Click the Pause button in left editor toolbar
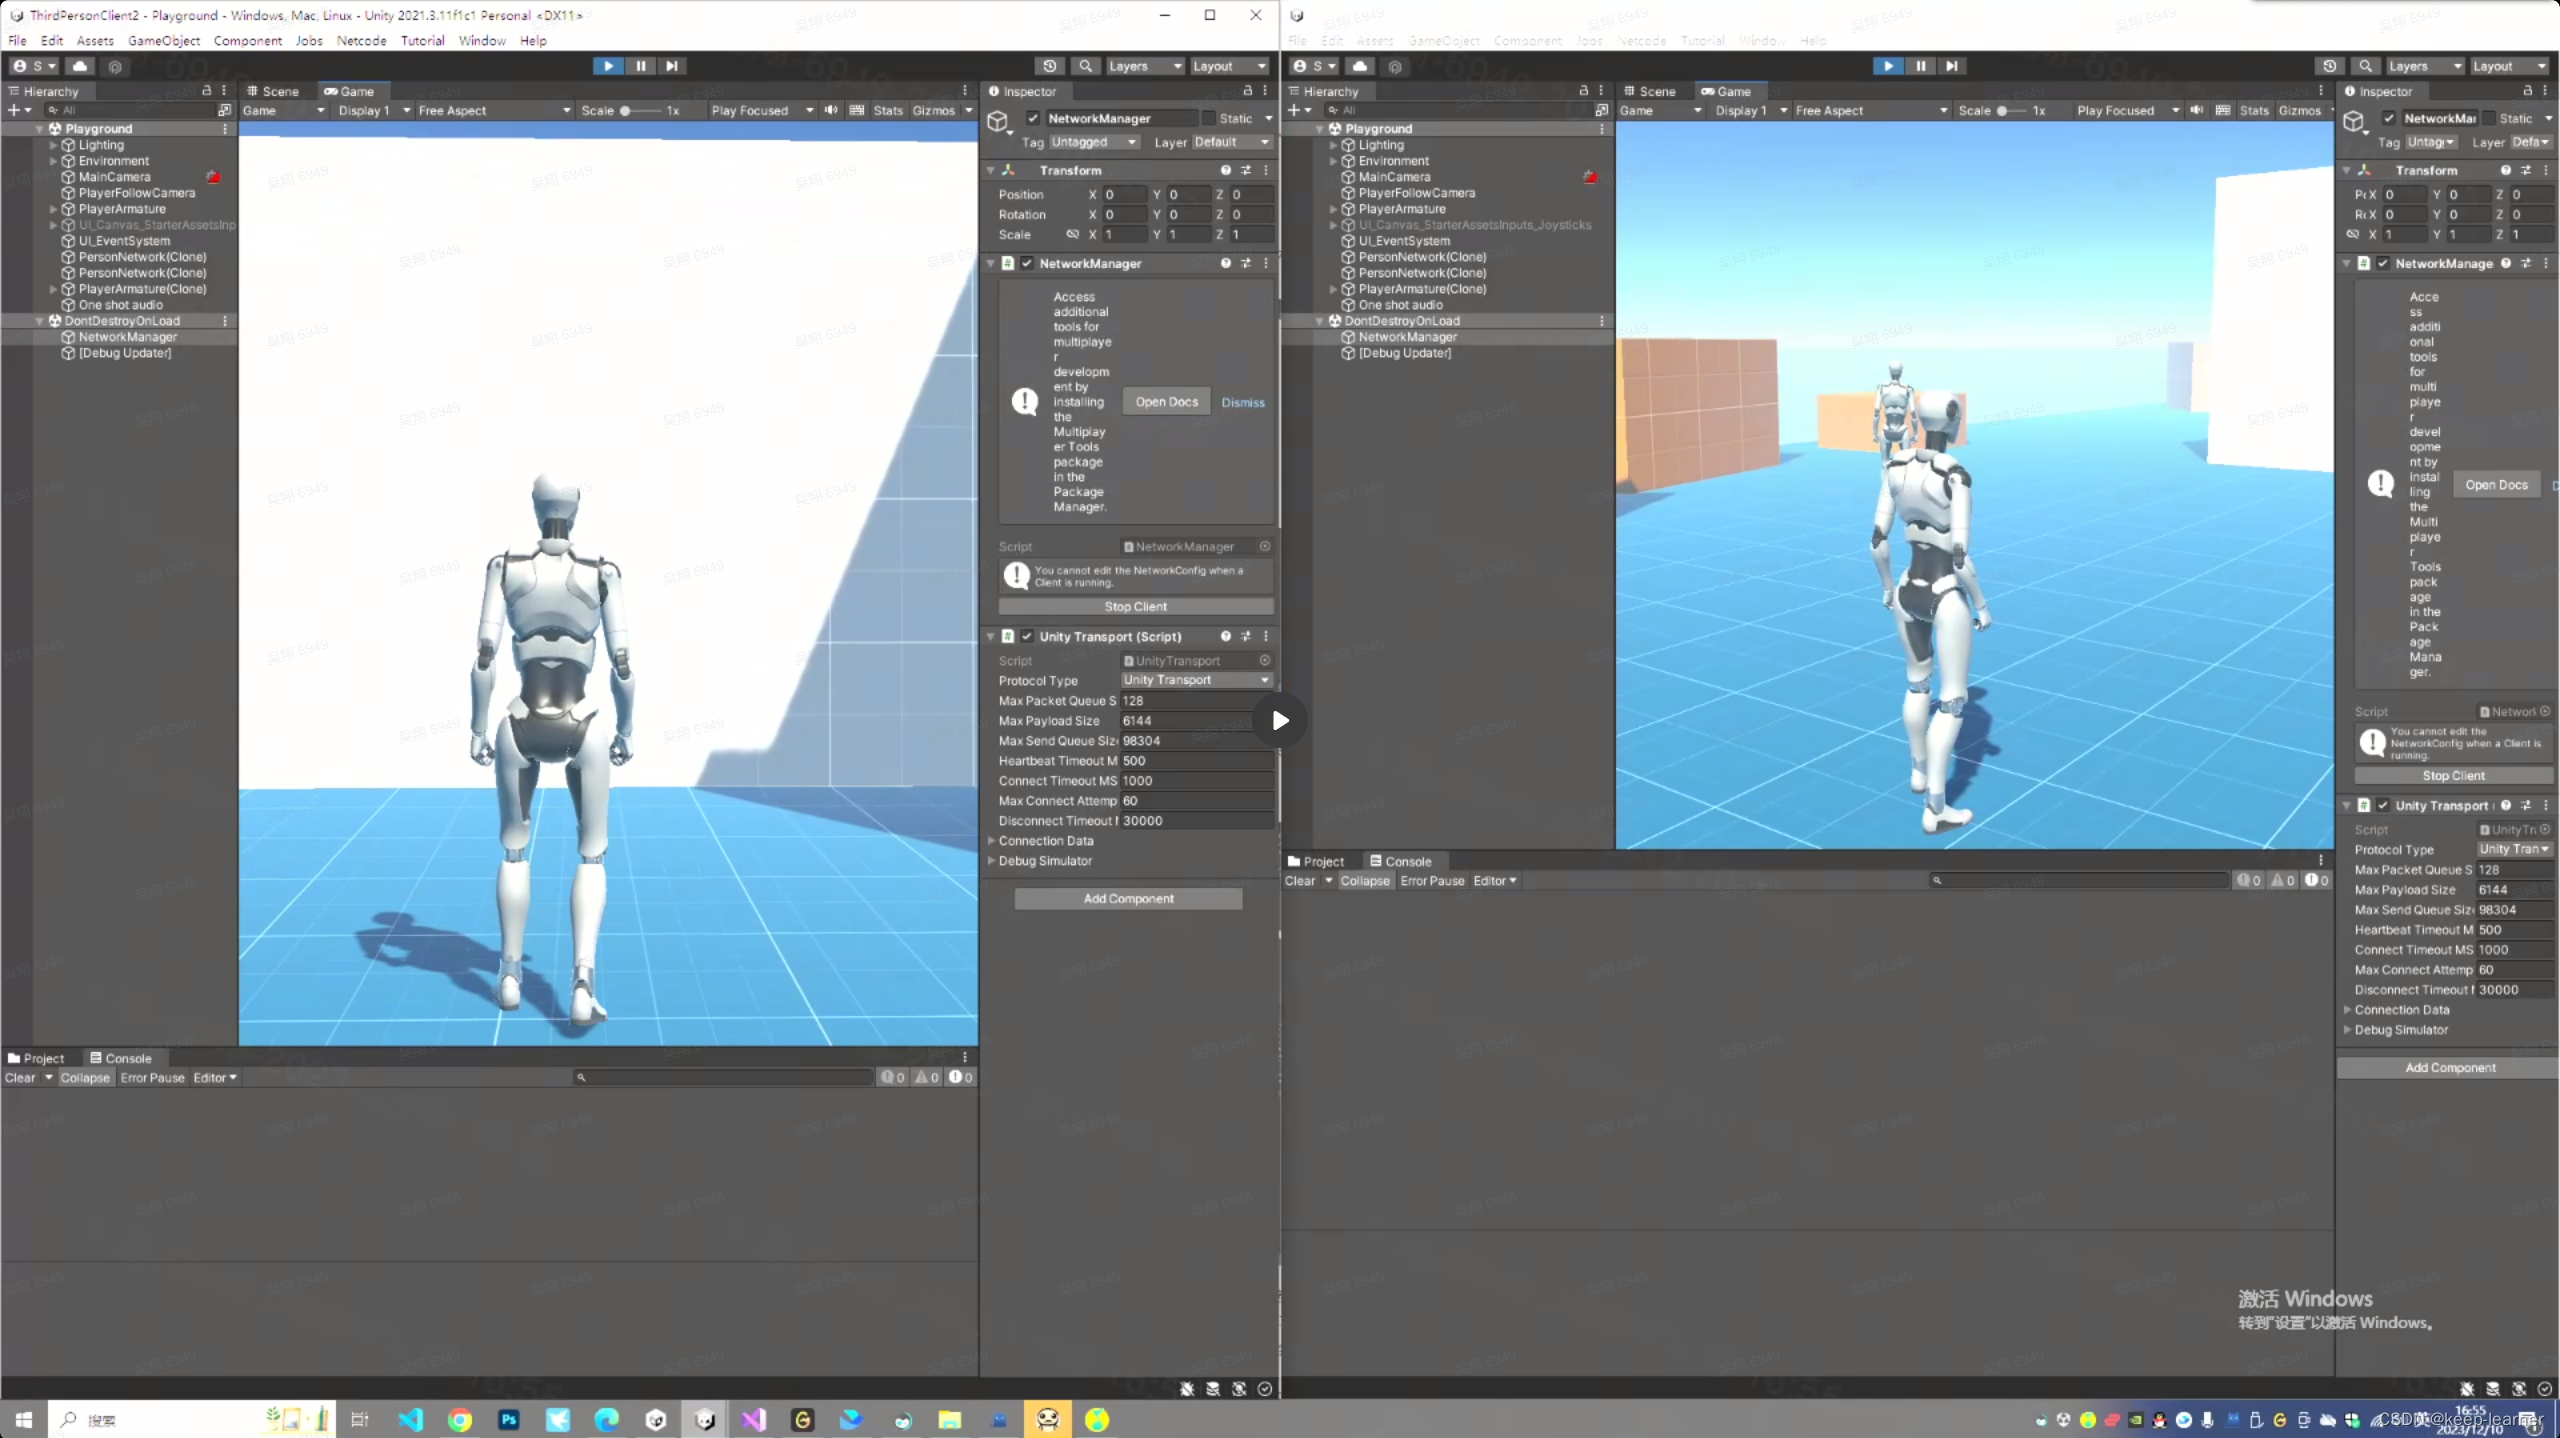 (x=640, y=66)
